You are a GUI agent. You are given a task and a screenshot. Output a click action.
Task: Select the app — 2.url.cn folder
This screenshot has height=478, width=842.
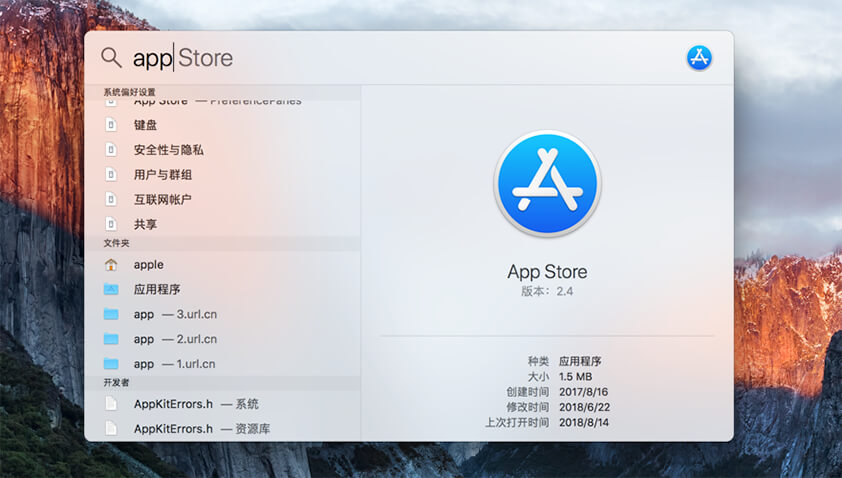tap(222, 339)
